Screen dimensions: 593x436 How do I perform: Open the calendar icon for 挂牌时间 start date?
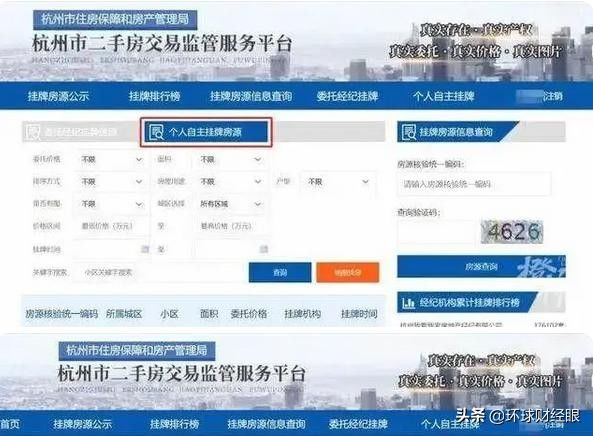[145, 249]
